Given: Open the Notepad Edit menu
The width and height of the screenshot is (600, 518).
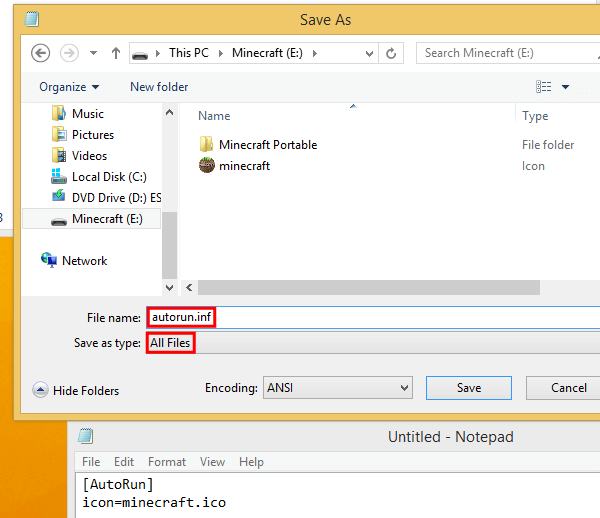Looking at the screenshot, I should (124, 462).
